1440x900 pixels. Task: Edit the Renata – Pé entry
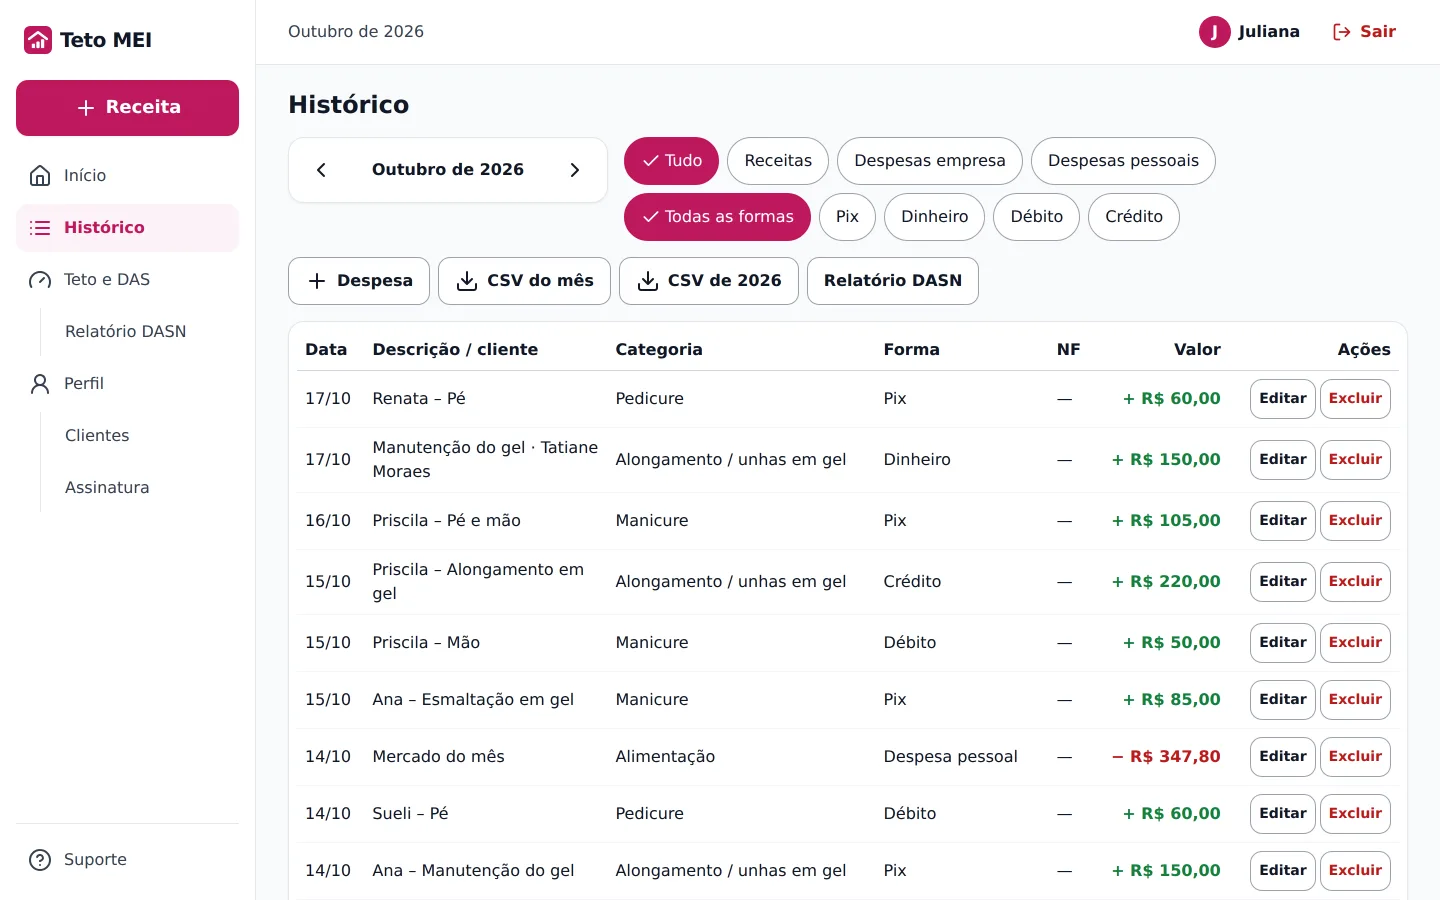click(1283, 399)
